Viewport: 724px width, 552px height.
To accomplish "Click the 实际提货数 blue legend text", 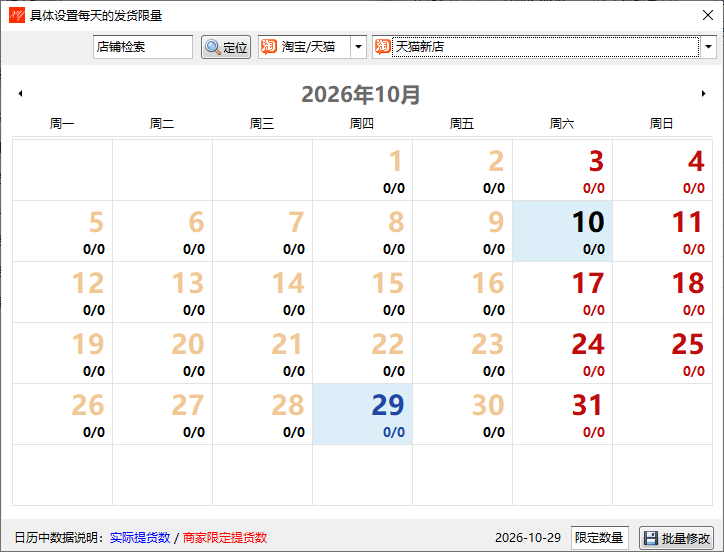I will point(140,538).
